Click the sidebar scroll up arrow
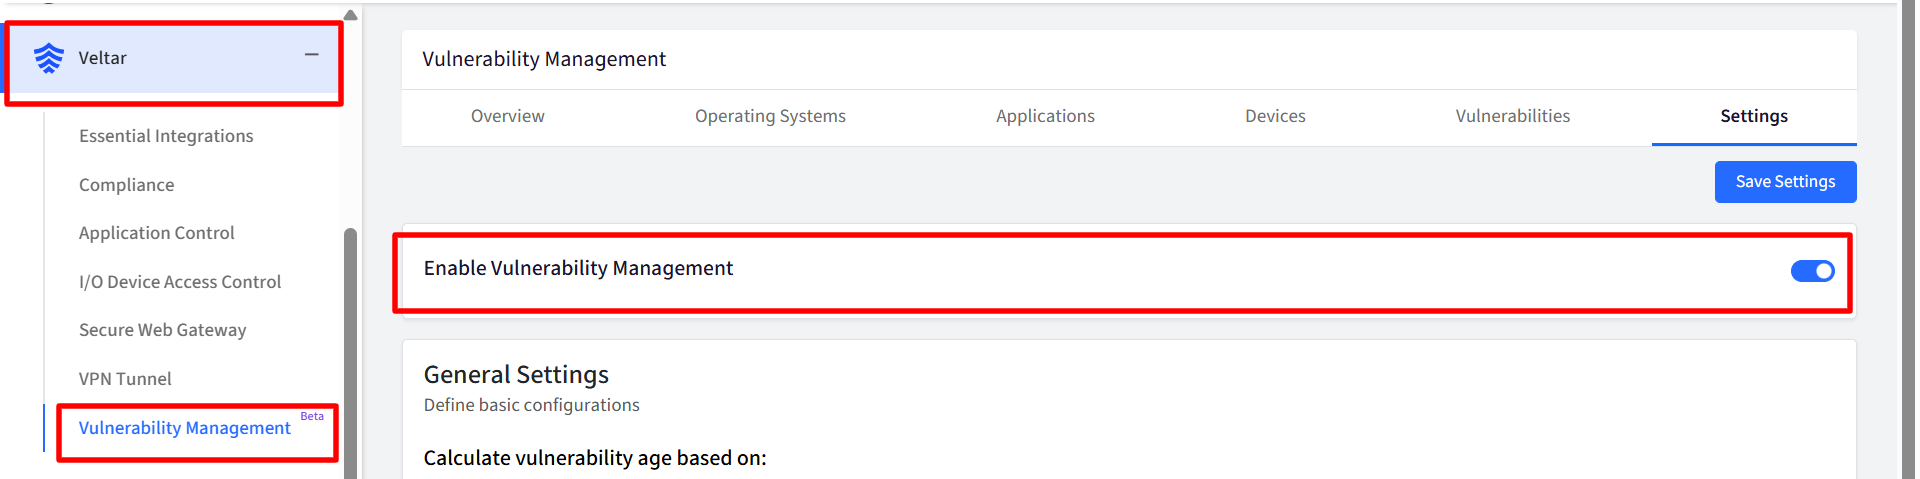Viewport: 1920px width, 479px height. click(350, 15)
